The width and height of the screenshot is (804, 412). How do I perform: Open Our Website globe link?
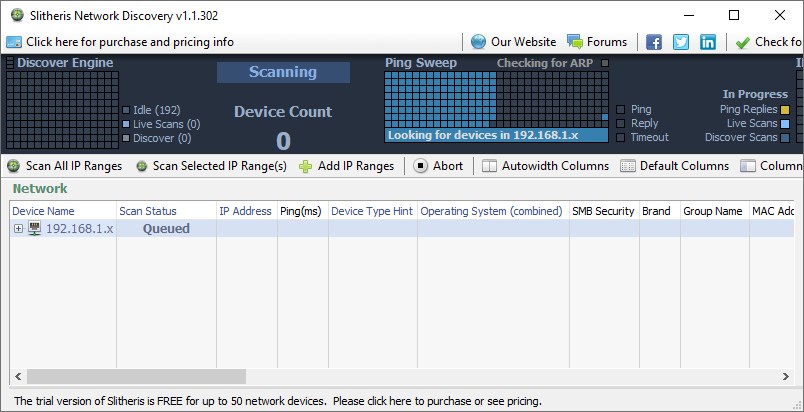(513, 42)
